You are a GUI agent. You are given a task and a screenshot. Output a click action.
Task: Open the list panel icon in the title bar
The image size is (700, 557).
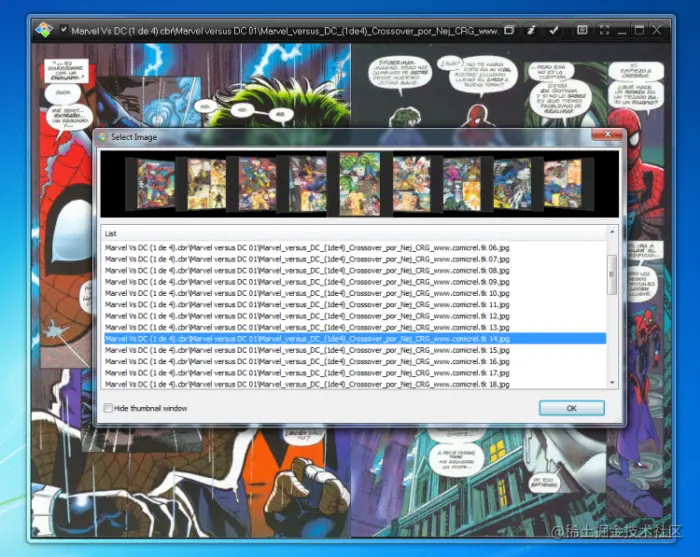pyautogui.click(x=582, y=30)
